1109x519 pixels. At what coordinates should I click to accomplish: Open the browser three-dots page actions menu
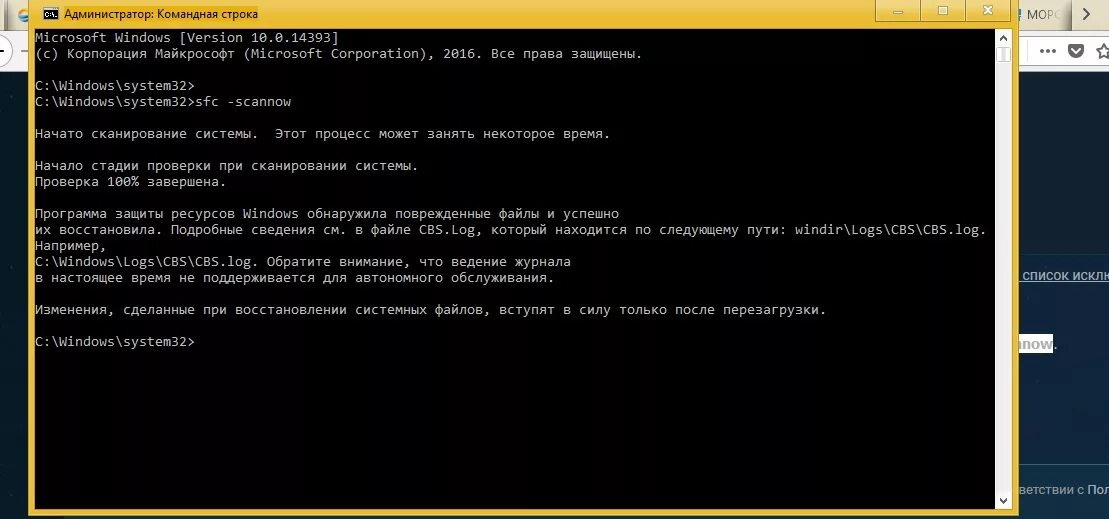point(1047,51)
